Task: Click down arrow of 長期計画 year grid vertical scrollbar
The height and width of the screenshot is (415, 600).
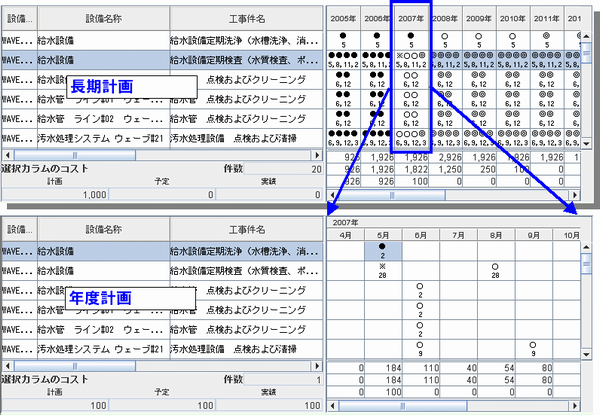Action: 586,144
